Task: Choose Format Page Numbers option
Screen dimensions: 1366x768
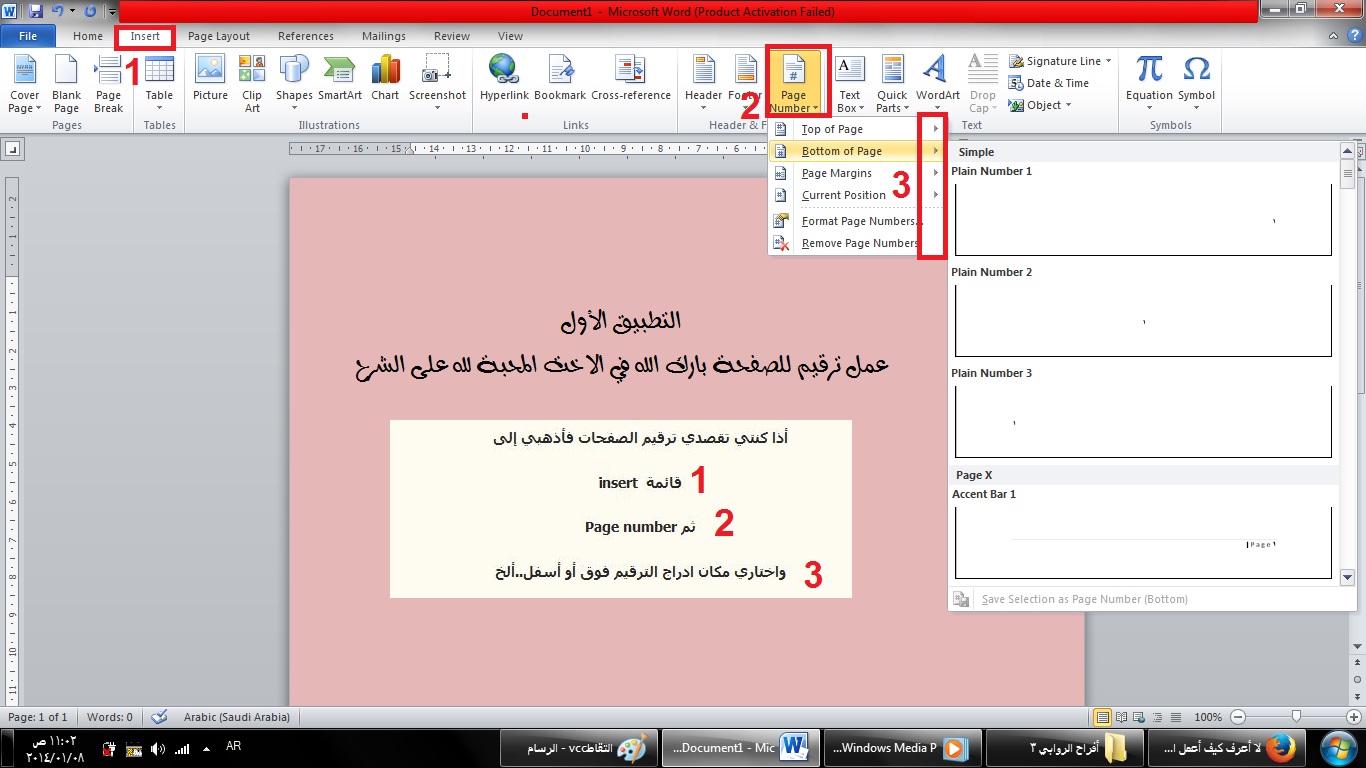Action: click(857, 221)
